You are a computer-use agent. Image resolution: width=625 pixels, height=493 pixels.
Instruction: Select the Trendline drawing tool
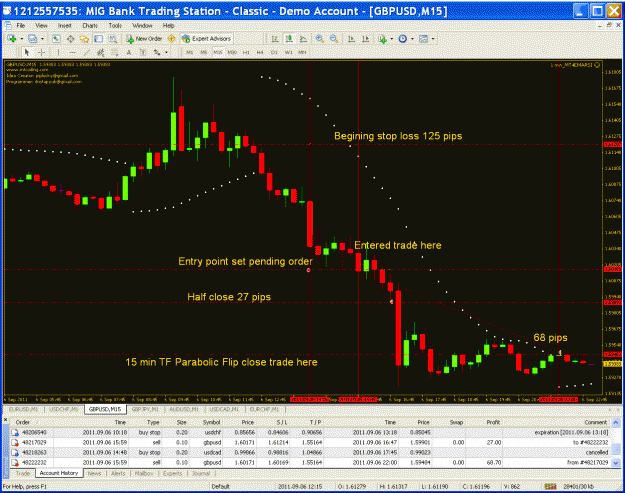pyautogui.click(x=86, y=52)
